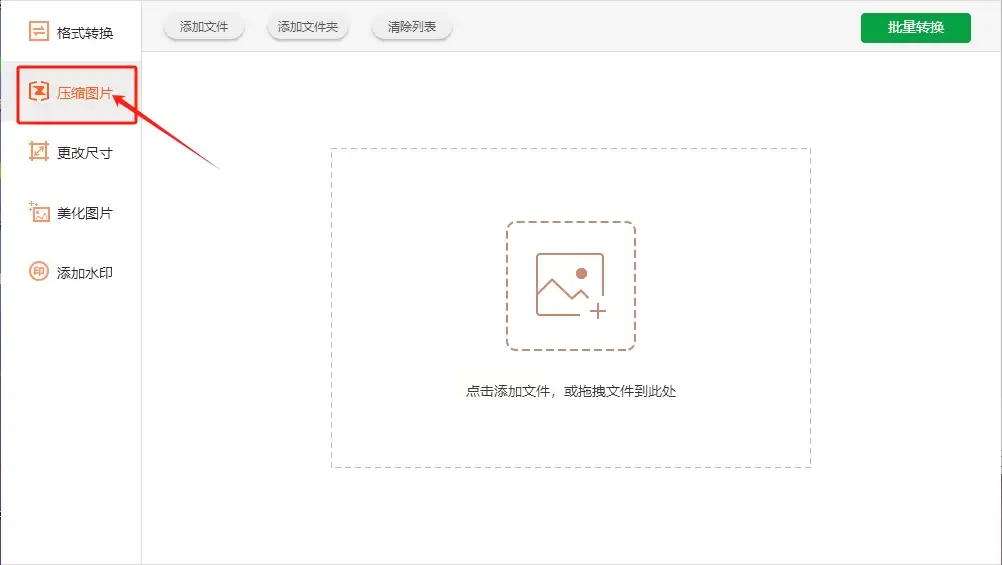Click the 格式转换 sidebar icon
The image size is (1002, 565).
(x=38, y=31)
